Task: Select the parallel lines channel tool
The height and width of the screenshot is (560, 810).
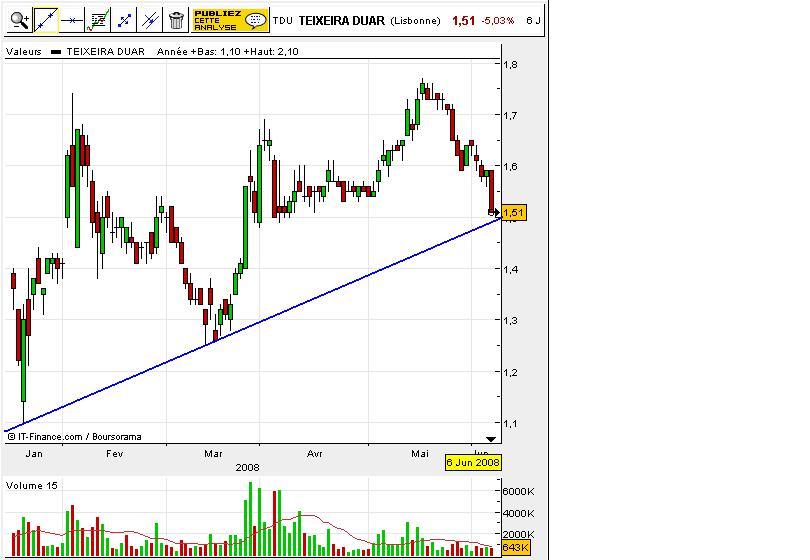Action: (150, 21)
